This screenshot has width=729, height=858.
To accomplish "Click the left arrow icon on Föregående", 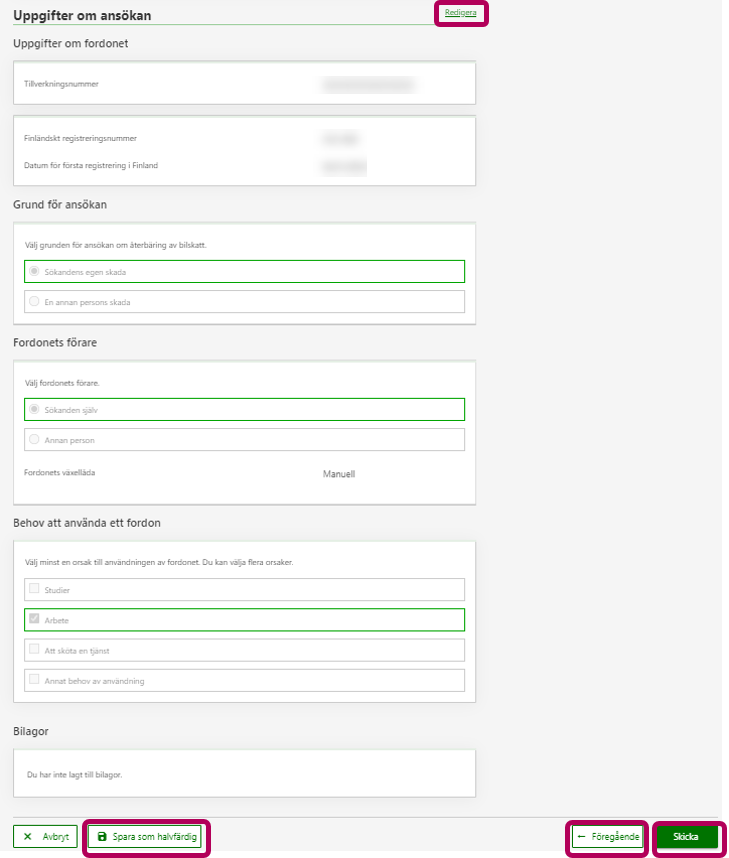I will click(582, 836).
